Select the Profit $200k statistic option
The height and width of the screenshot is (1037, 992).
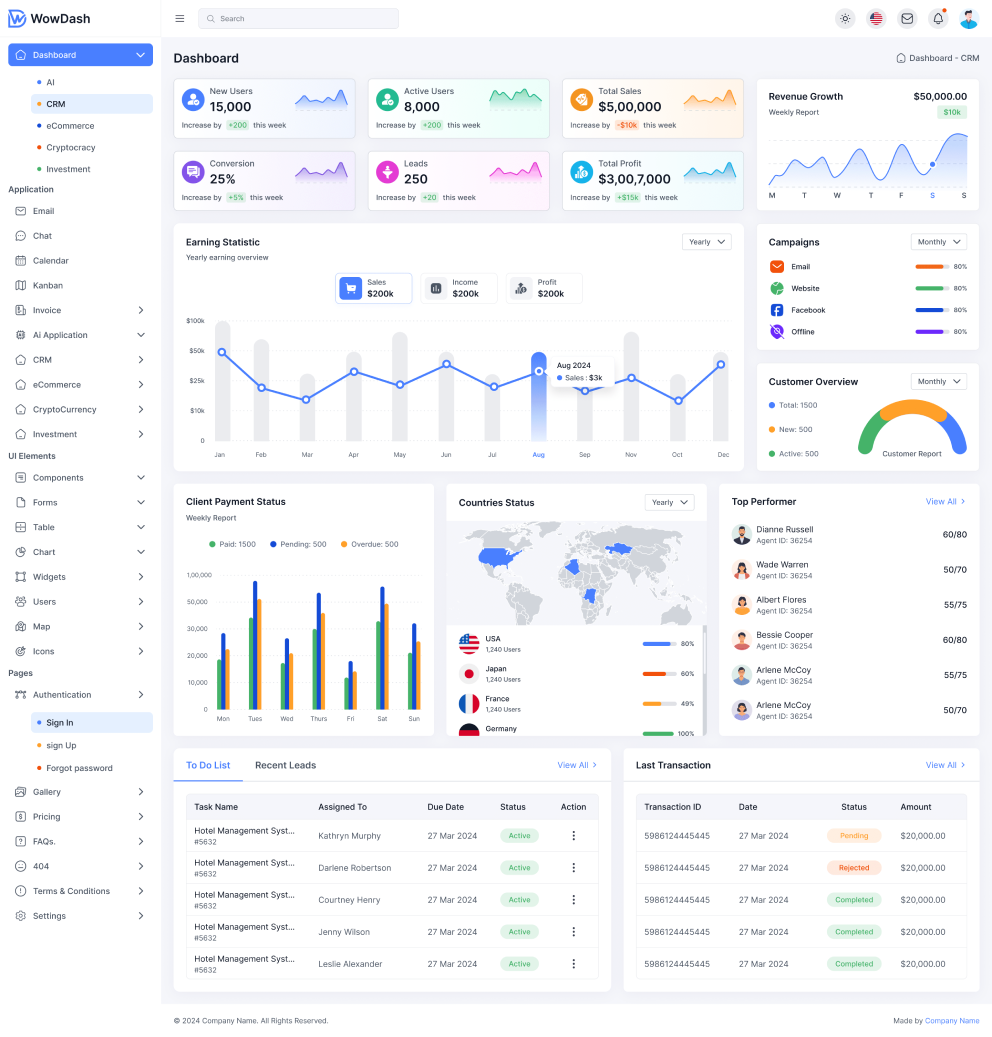click(x=544, y=288)
